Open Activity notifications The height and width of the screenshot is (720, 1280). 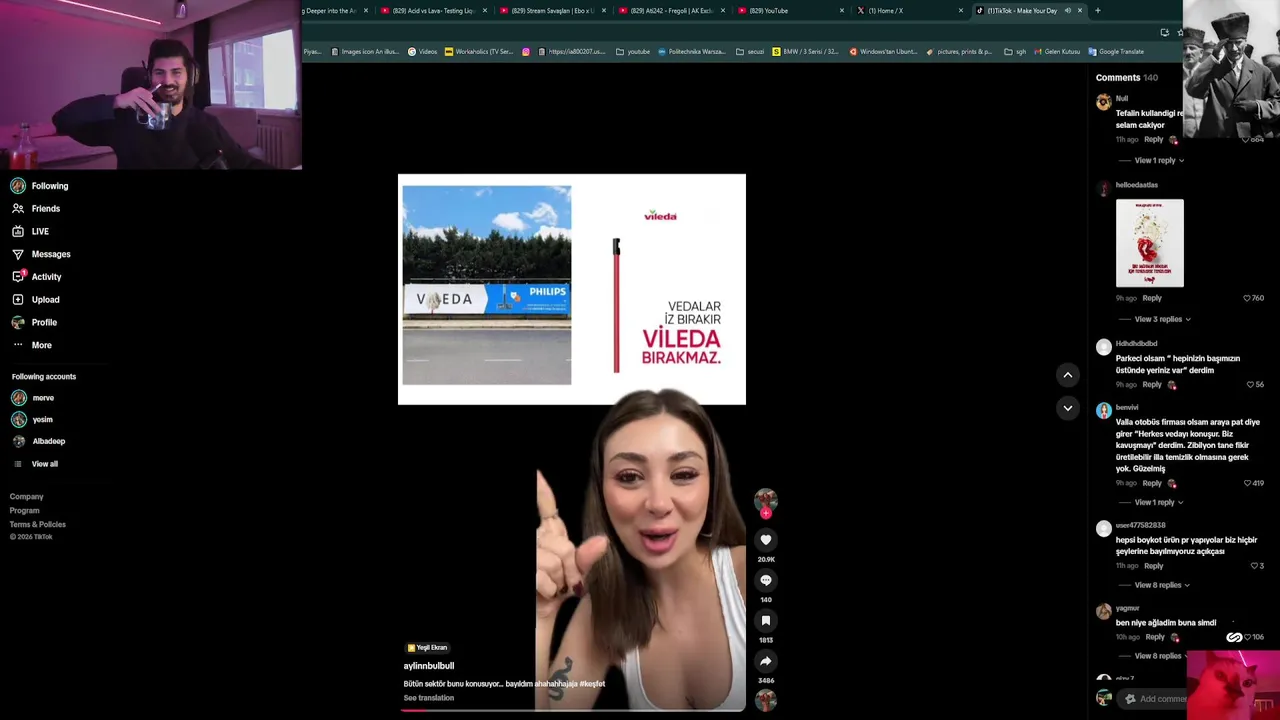(37, 277)
